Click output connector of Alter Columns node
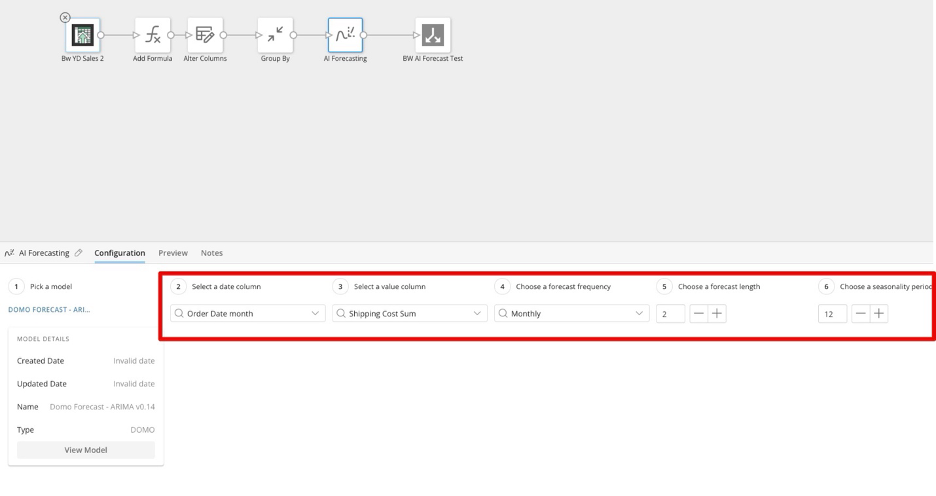Image resolution: width=936 pixels, height=496 pixels. coord(223,35)
